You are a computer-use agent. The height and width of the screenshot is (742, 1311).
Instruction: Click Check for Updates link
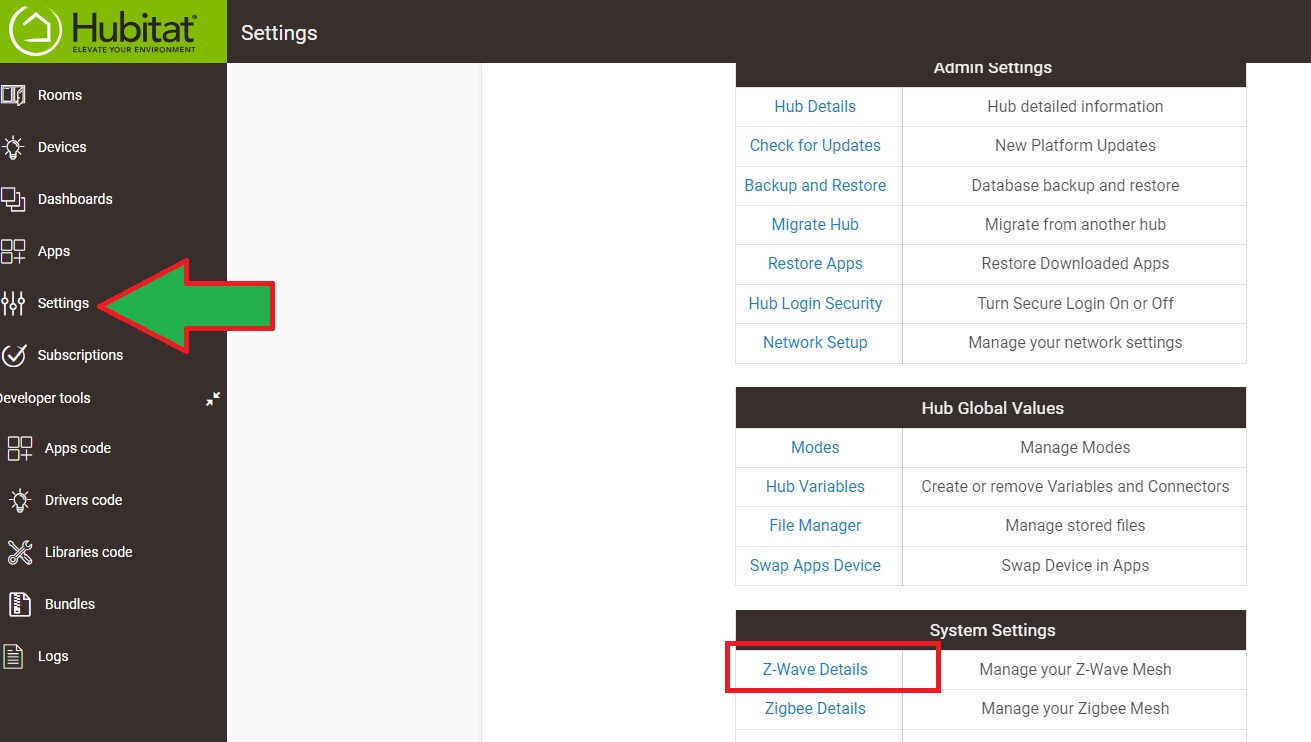[x=815, y=145]
